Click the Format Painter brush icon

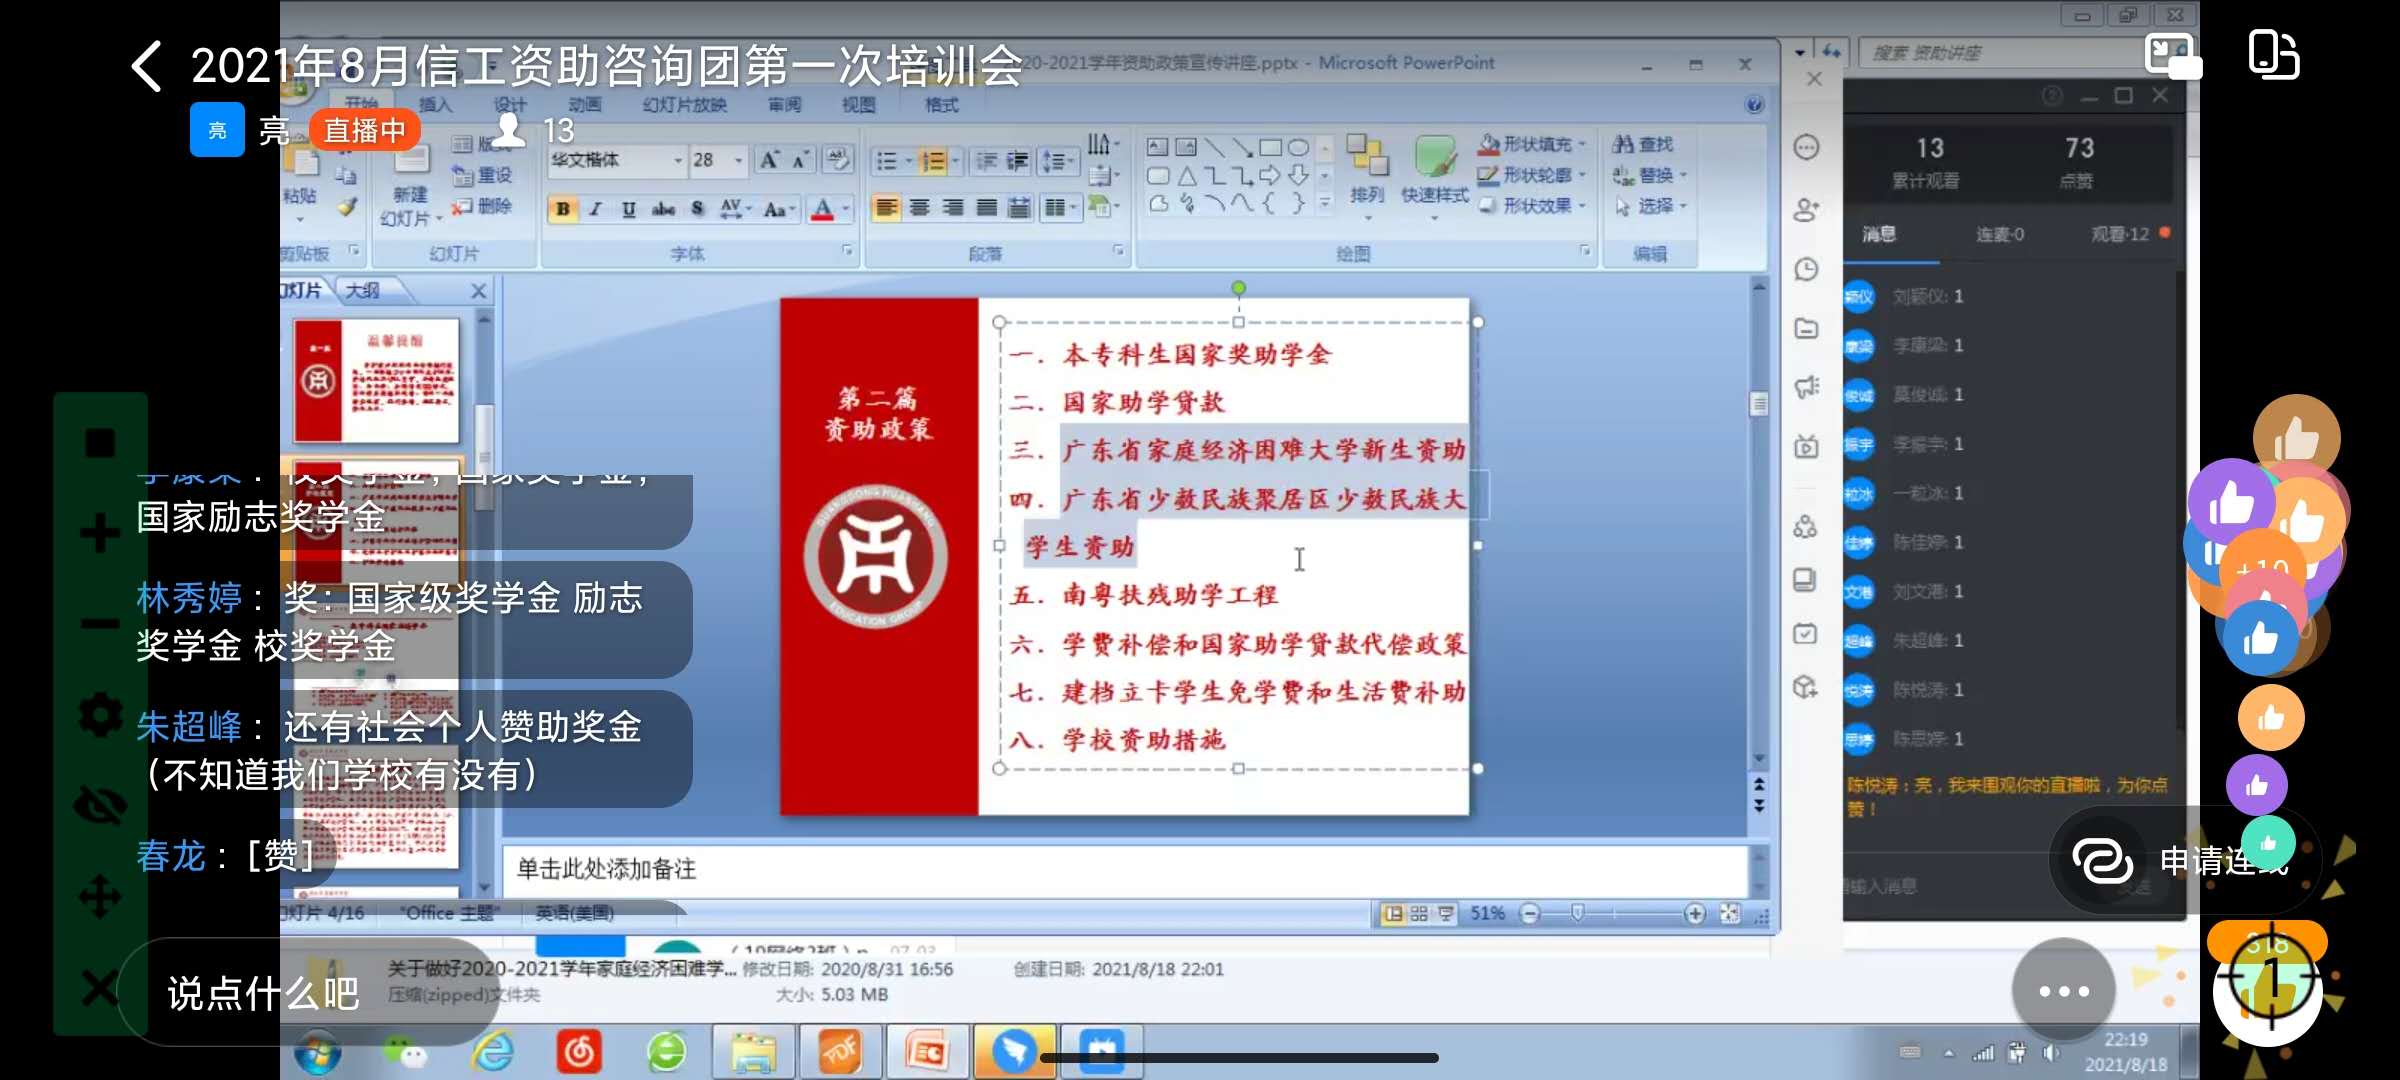[x=347, y=207]
